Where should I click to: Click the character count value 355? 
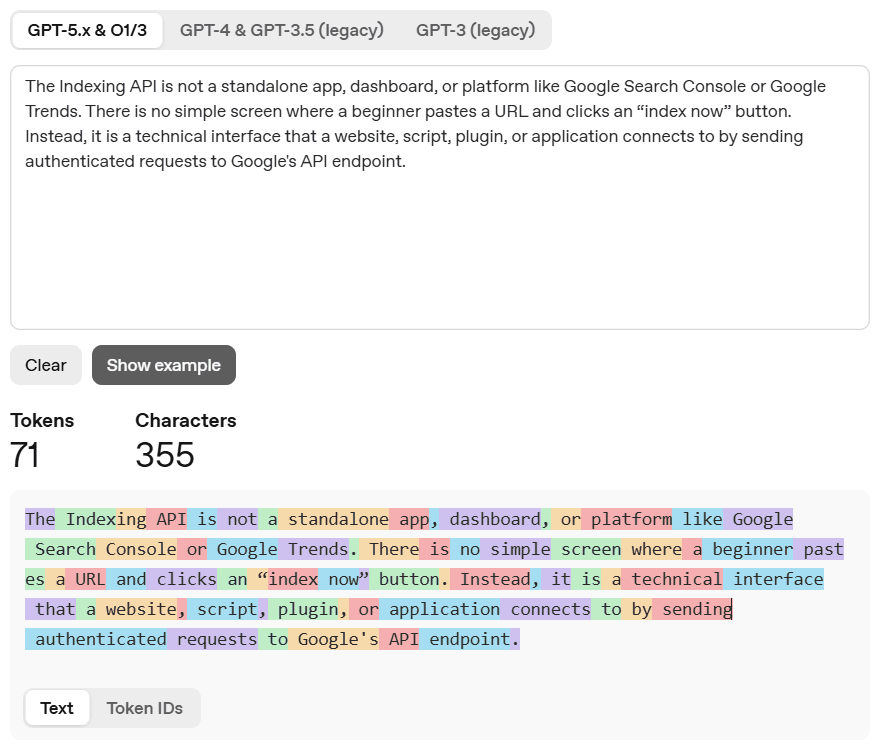pyautogui.click(x=165, y=455)
